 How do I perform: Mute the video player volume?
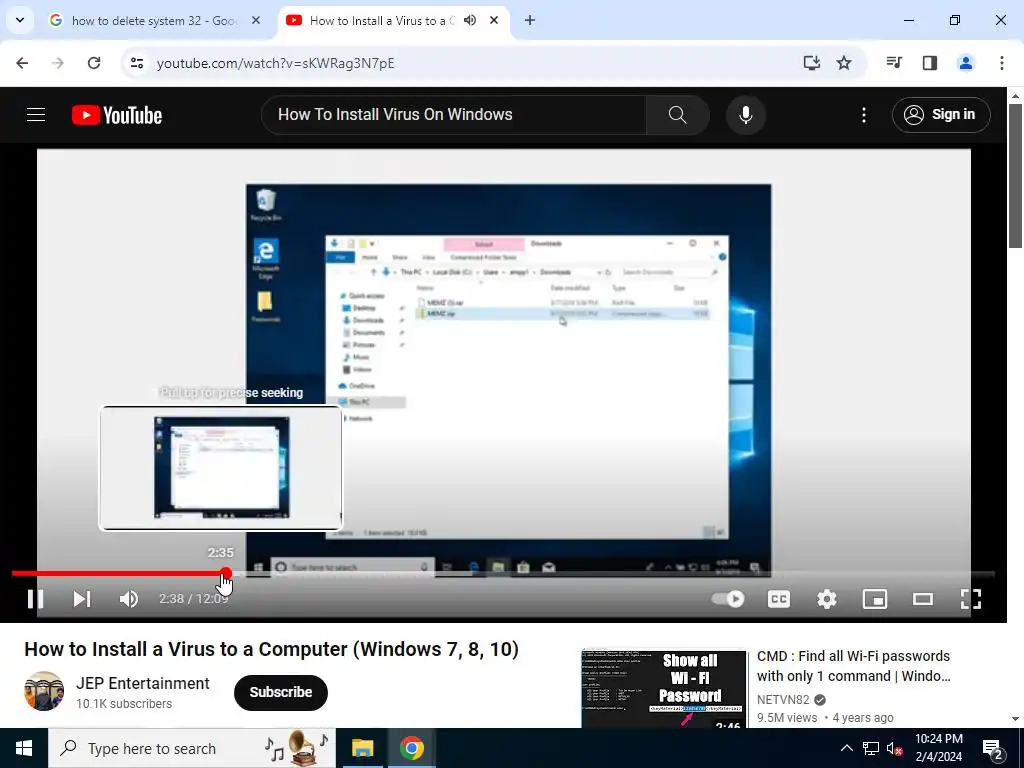(x=129, y=599)
